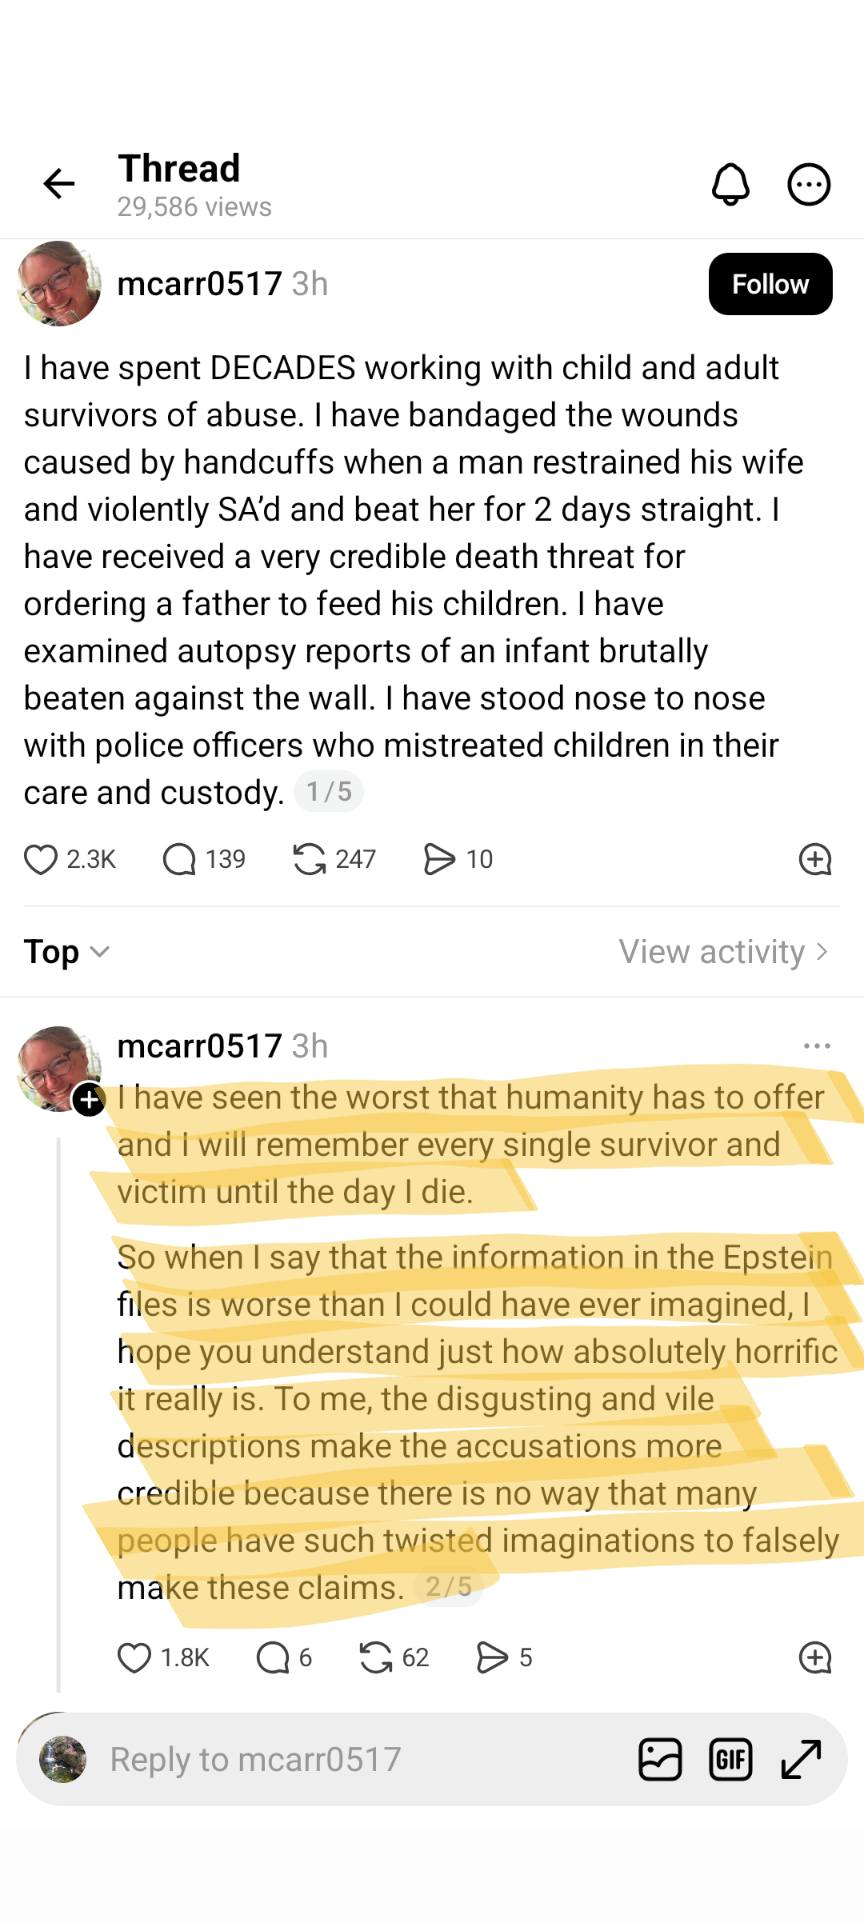Open View activity

coord(722,951)
